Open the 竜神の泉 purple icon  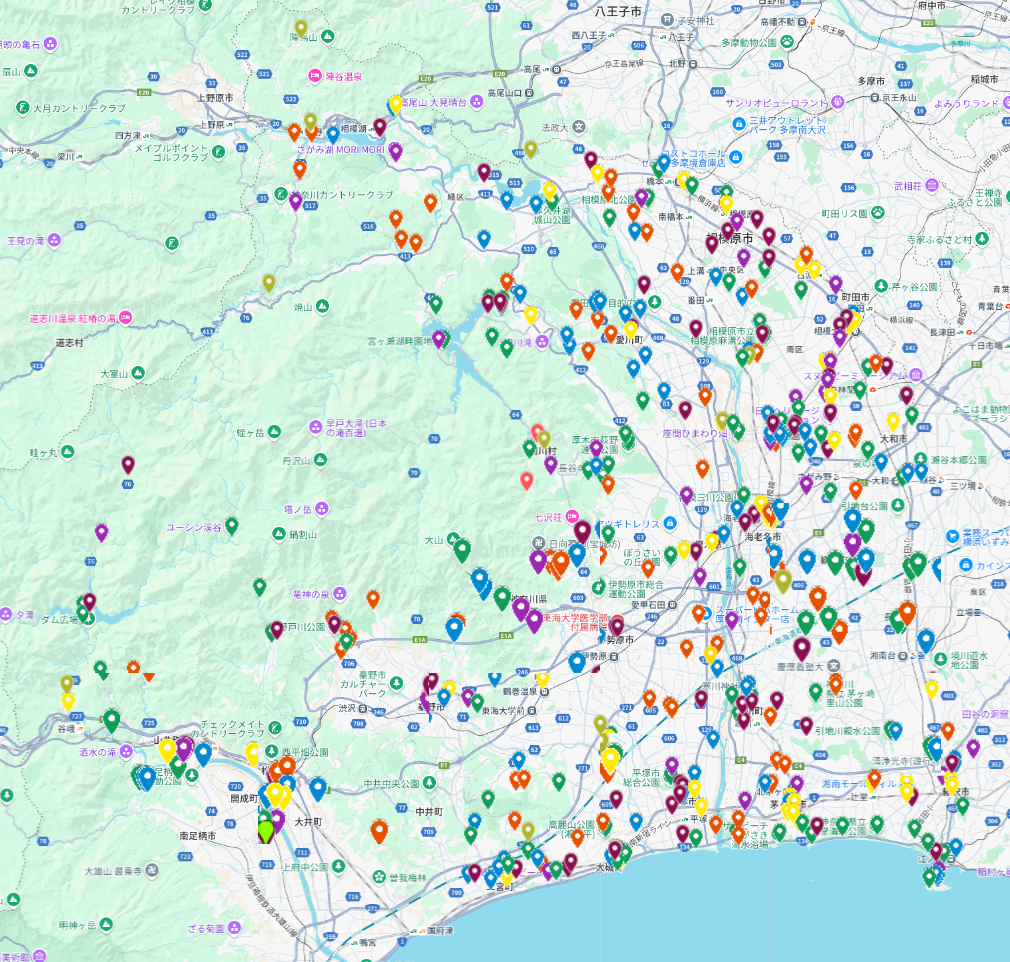(339, 593)
